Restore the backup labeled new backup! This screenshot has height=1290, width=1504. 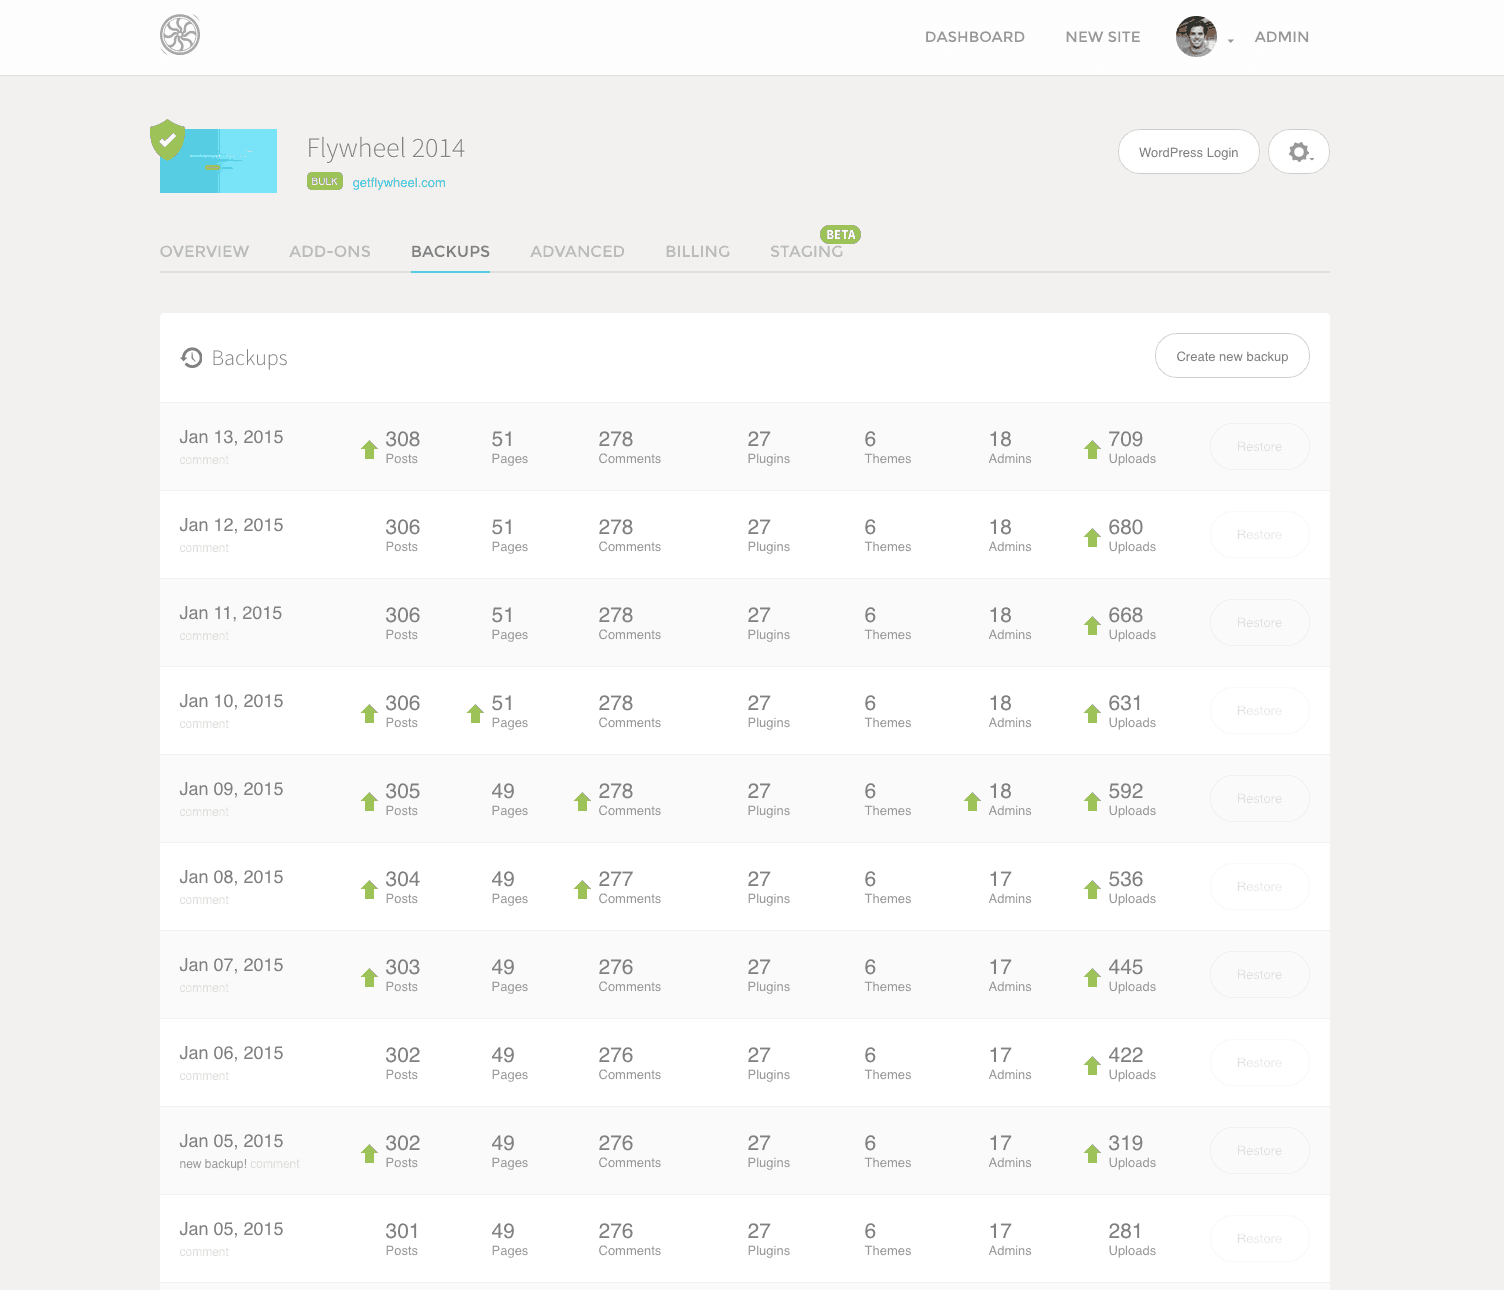click(x=1259, y=1150)
